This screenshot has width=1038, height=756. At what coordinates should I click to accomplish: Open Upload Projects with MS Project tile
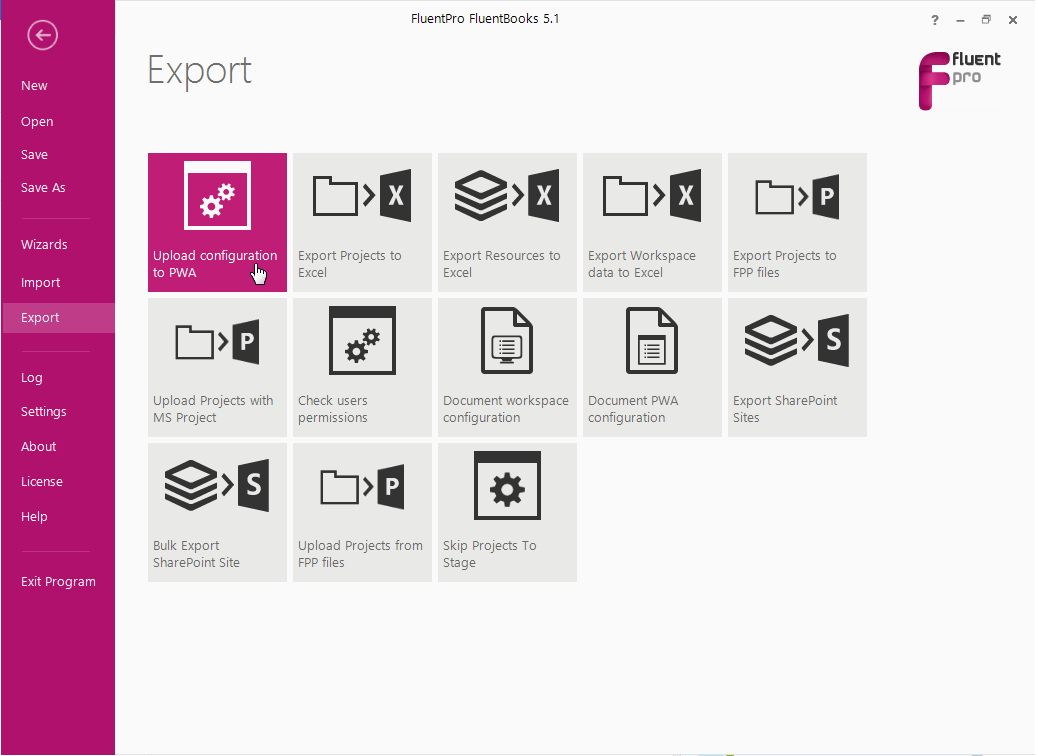[x=217, y=367]
